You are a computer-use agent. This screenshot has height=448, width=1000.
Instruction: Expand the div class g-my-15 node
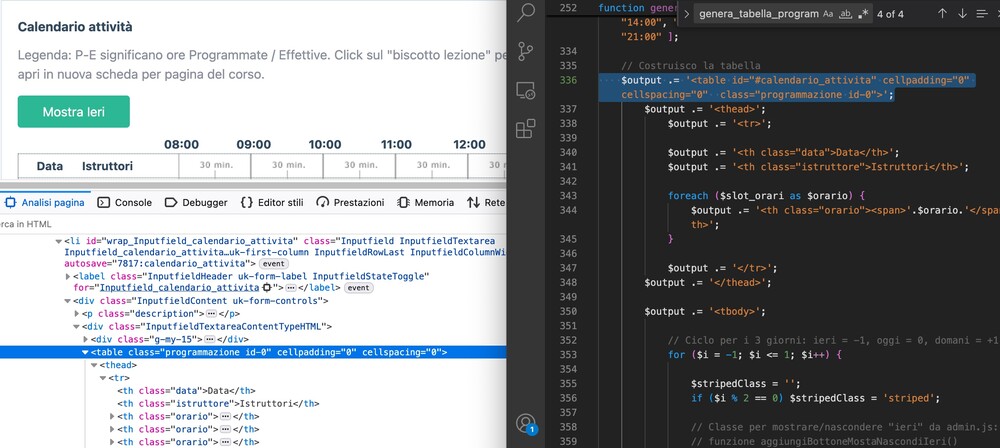tap(85, 339)
